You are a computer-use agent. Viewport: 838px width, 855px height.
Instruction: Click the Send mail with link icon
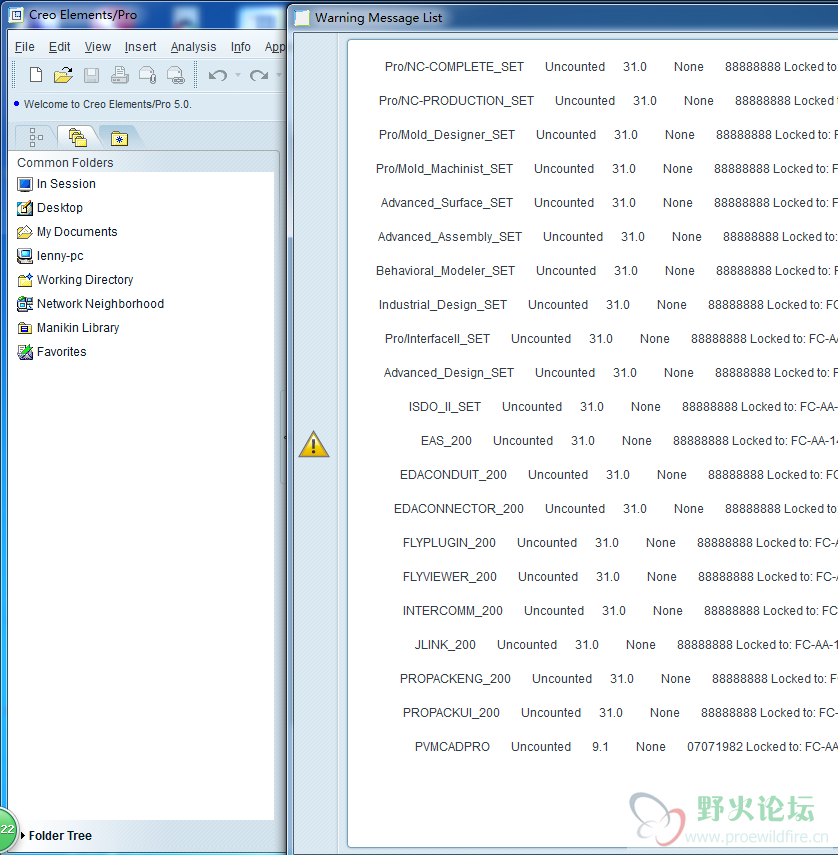176,75
